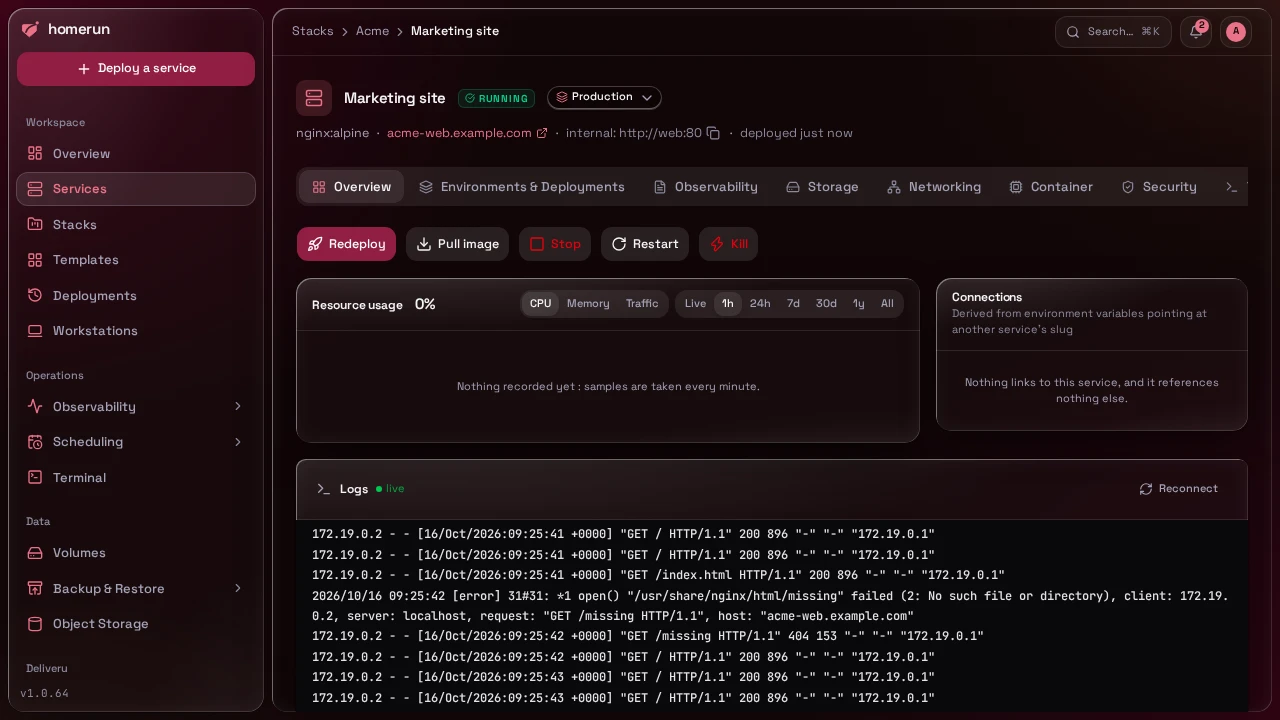Switch resource usage to Memory

[x=588, y=304]
